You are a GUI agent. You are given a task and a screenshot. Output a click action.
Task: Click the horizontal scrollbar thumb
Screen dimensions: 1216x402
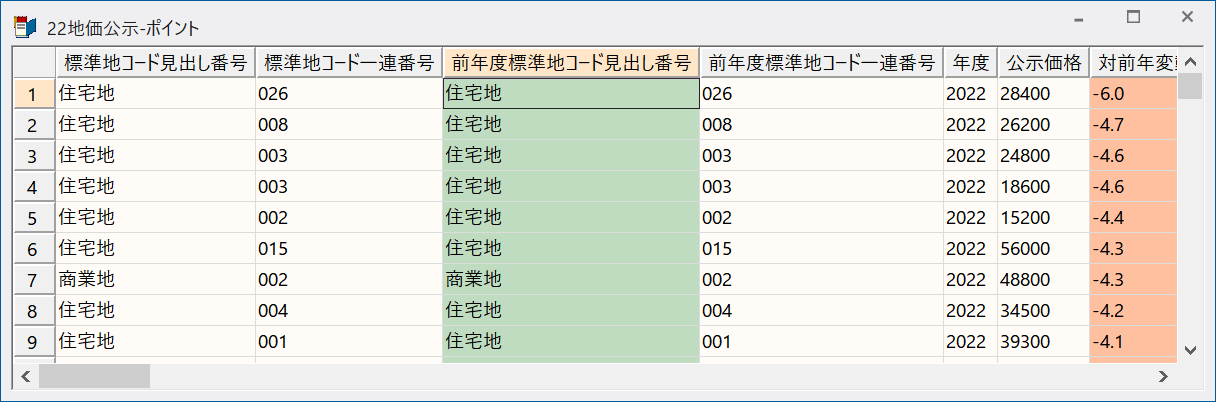pos(94,377)
